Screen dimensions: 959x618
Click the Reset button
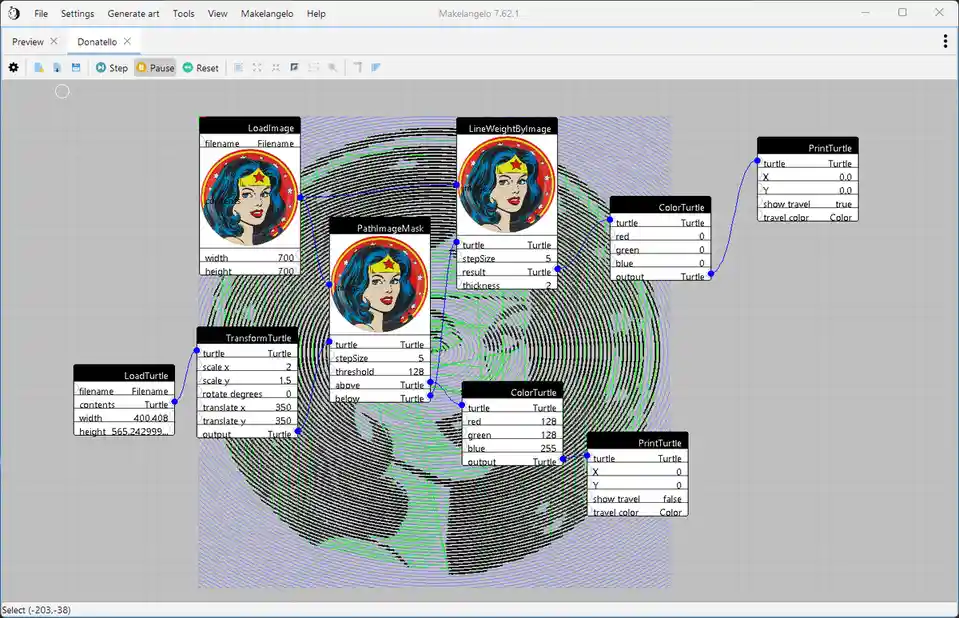201,67
